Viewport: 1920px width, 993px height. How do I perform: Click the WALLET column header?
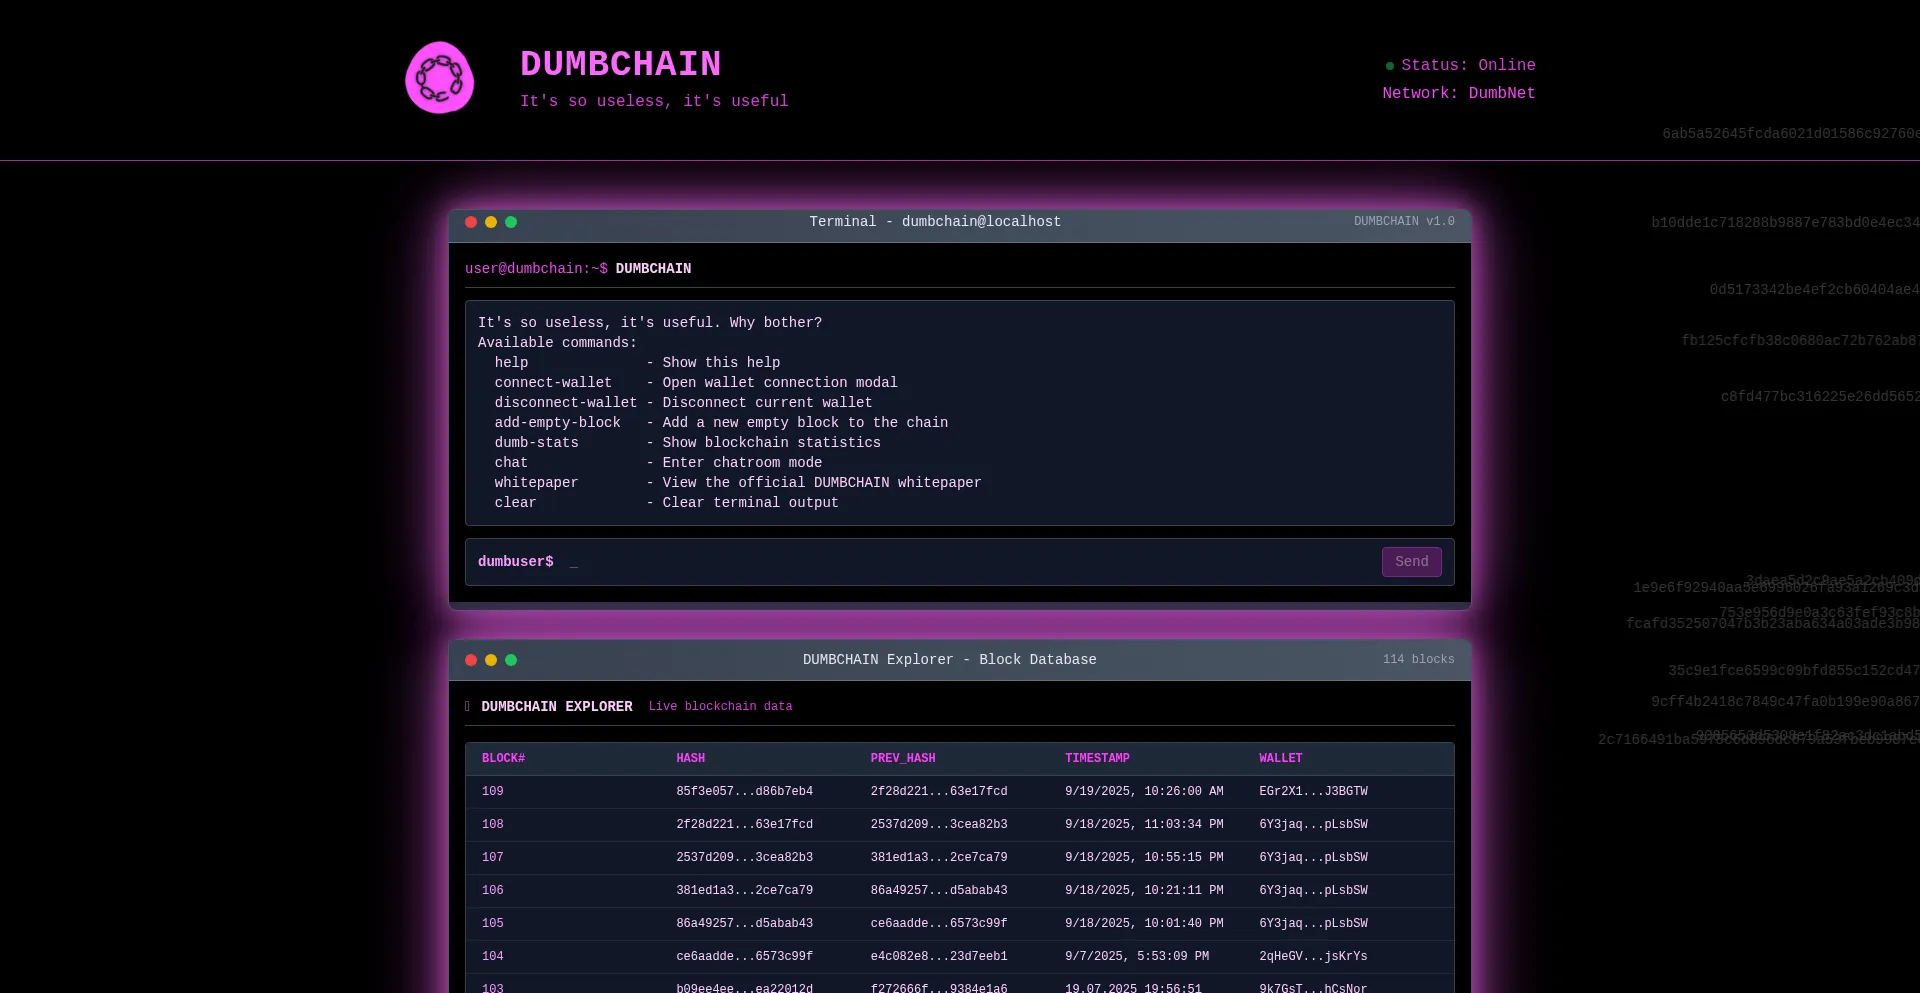tap(1280, 758)
